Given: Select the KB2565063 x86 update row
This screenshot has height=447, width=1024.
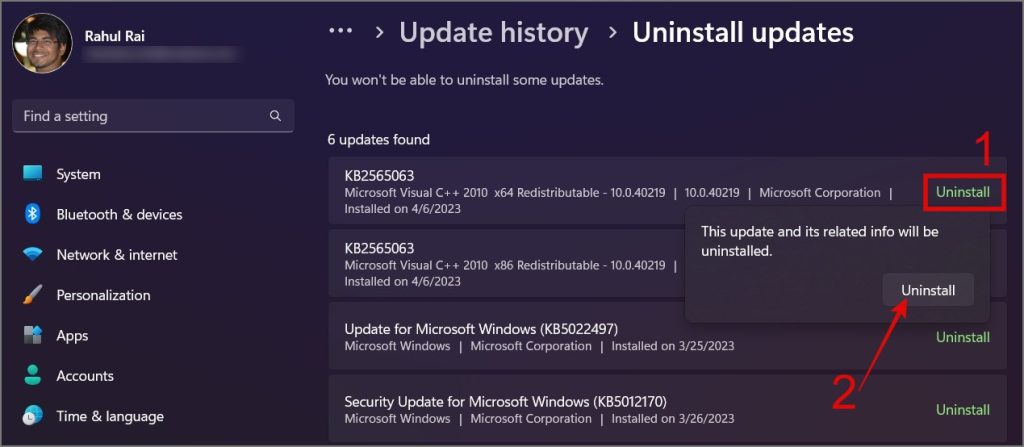Looking at the screenshot, I should 500,264.
